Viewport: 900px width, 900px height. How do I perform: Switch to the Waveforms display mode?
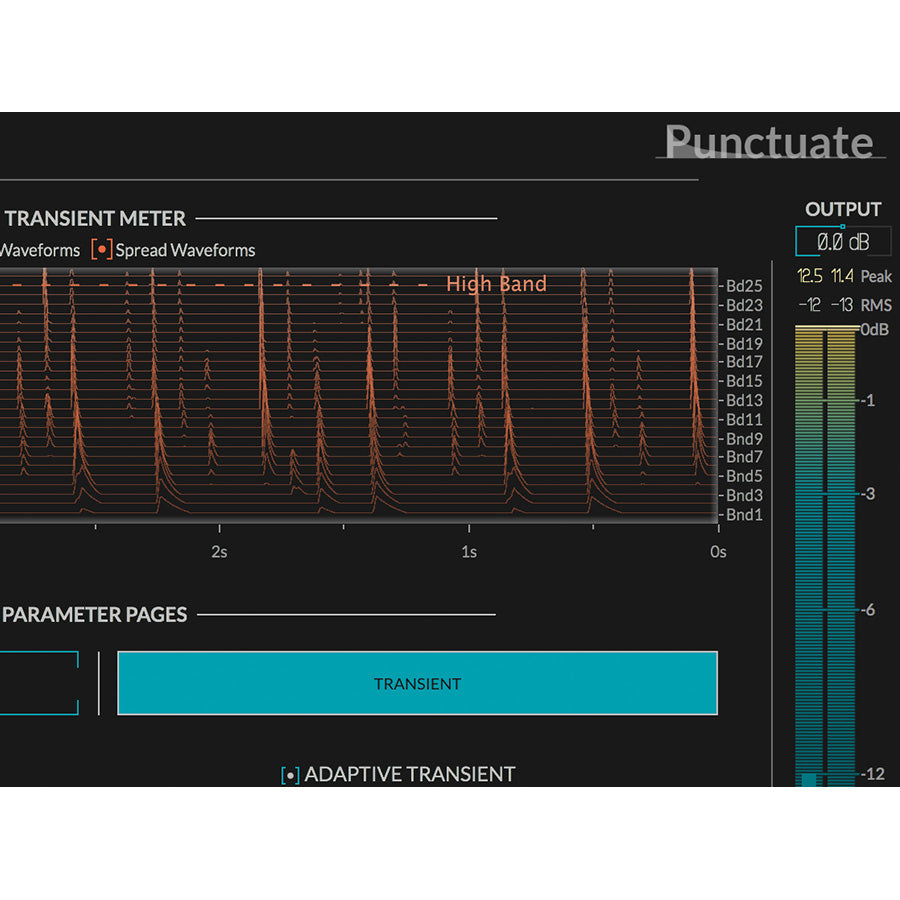pyautogui.click(x=40, y=250)
